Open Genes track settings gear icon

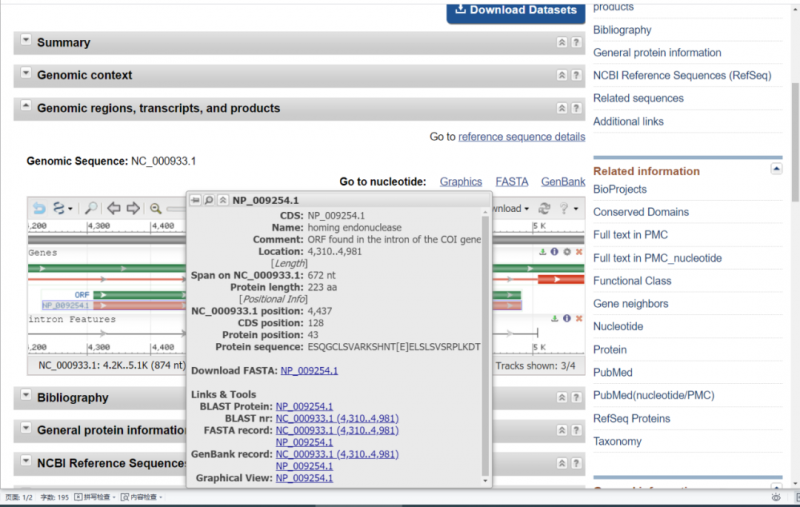point(567,252)
